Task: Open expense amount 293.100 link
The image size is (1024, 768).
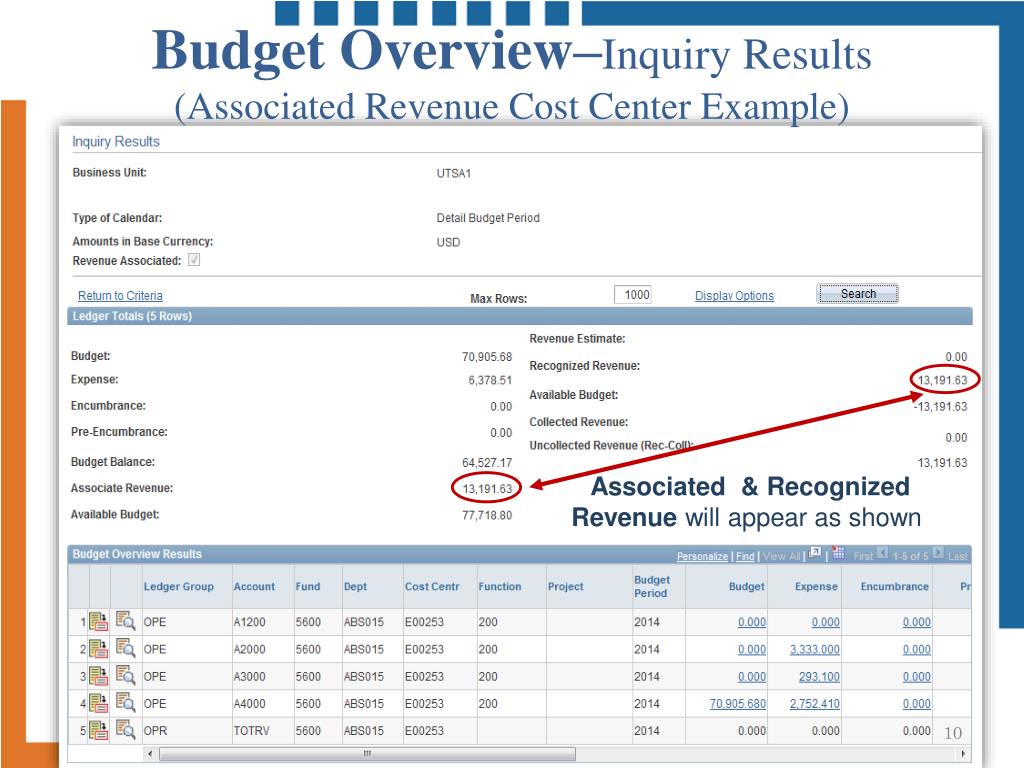Action: pos(819,677)
